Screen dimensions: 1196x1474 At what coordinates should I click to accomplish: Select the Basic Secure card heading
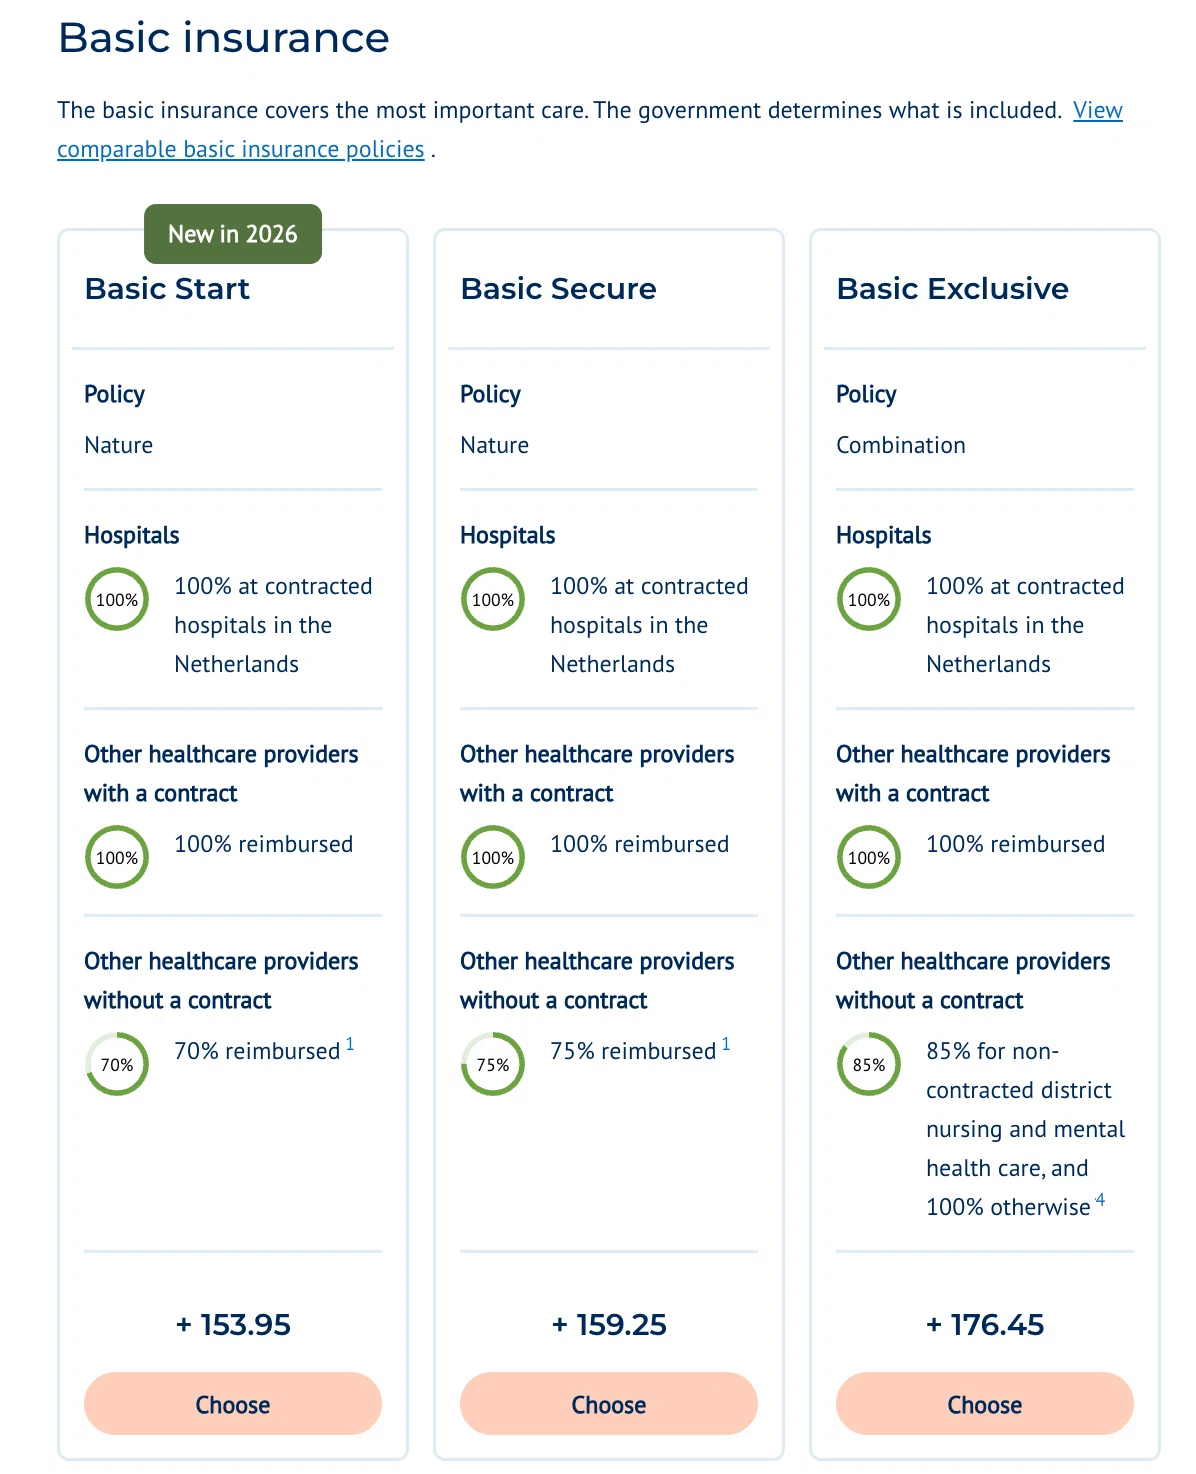coord(558,289)
